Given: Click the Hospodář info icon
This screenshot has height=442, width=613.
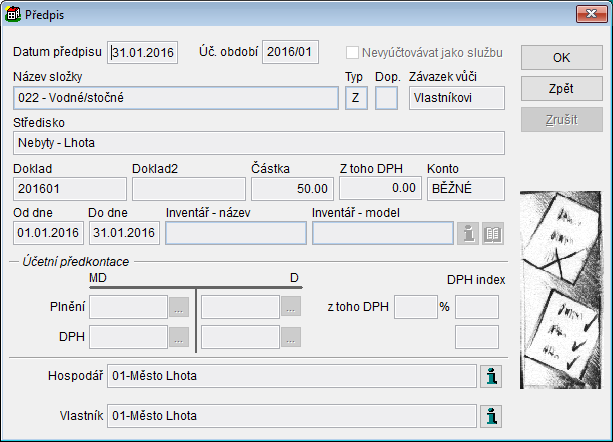Looking at the screenshot, I should [491, 375].
